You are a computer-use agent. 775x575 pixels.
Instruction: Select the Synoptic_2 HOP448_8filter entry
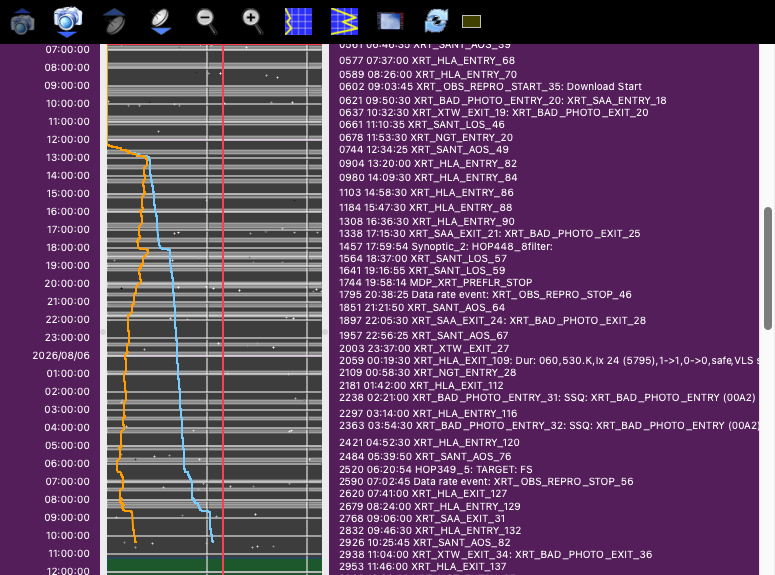coord(446,246)
